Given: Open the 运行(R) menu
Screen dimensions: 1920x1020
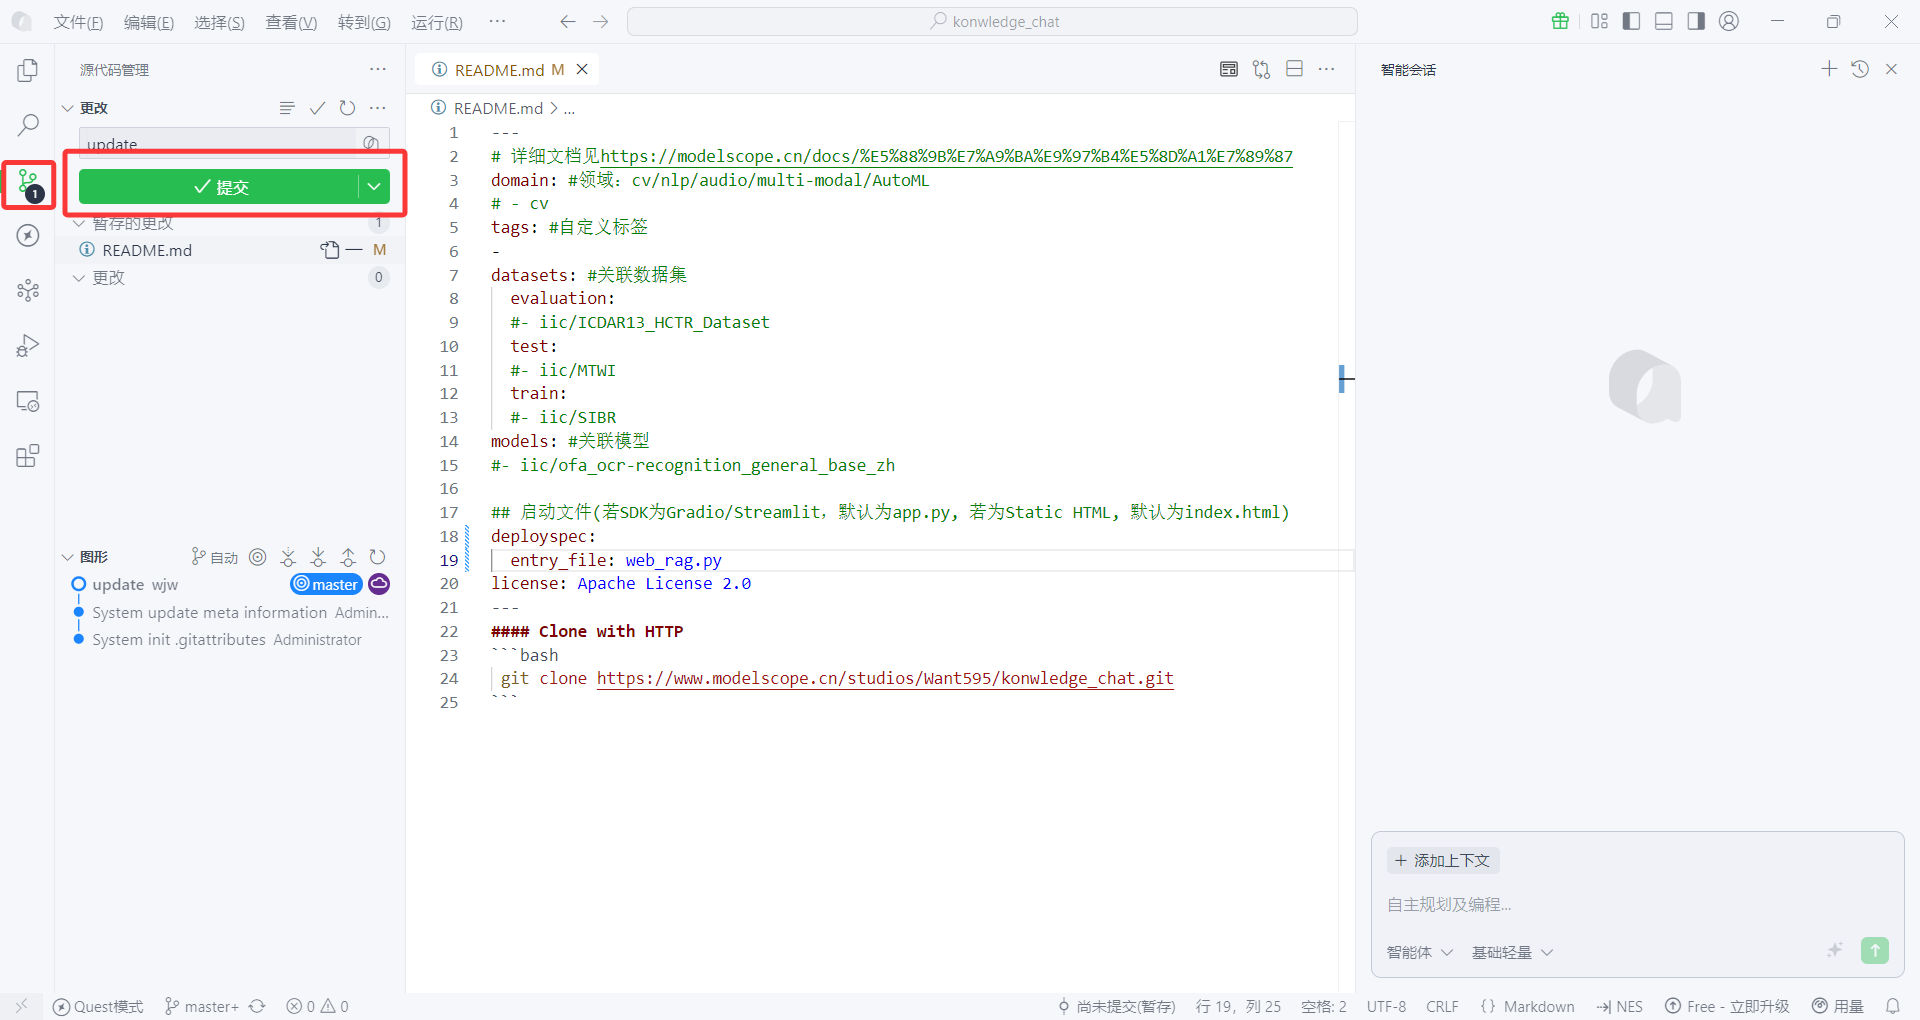Looking at the screenshot, I should tap(437, 22).
